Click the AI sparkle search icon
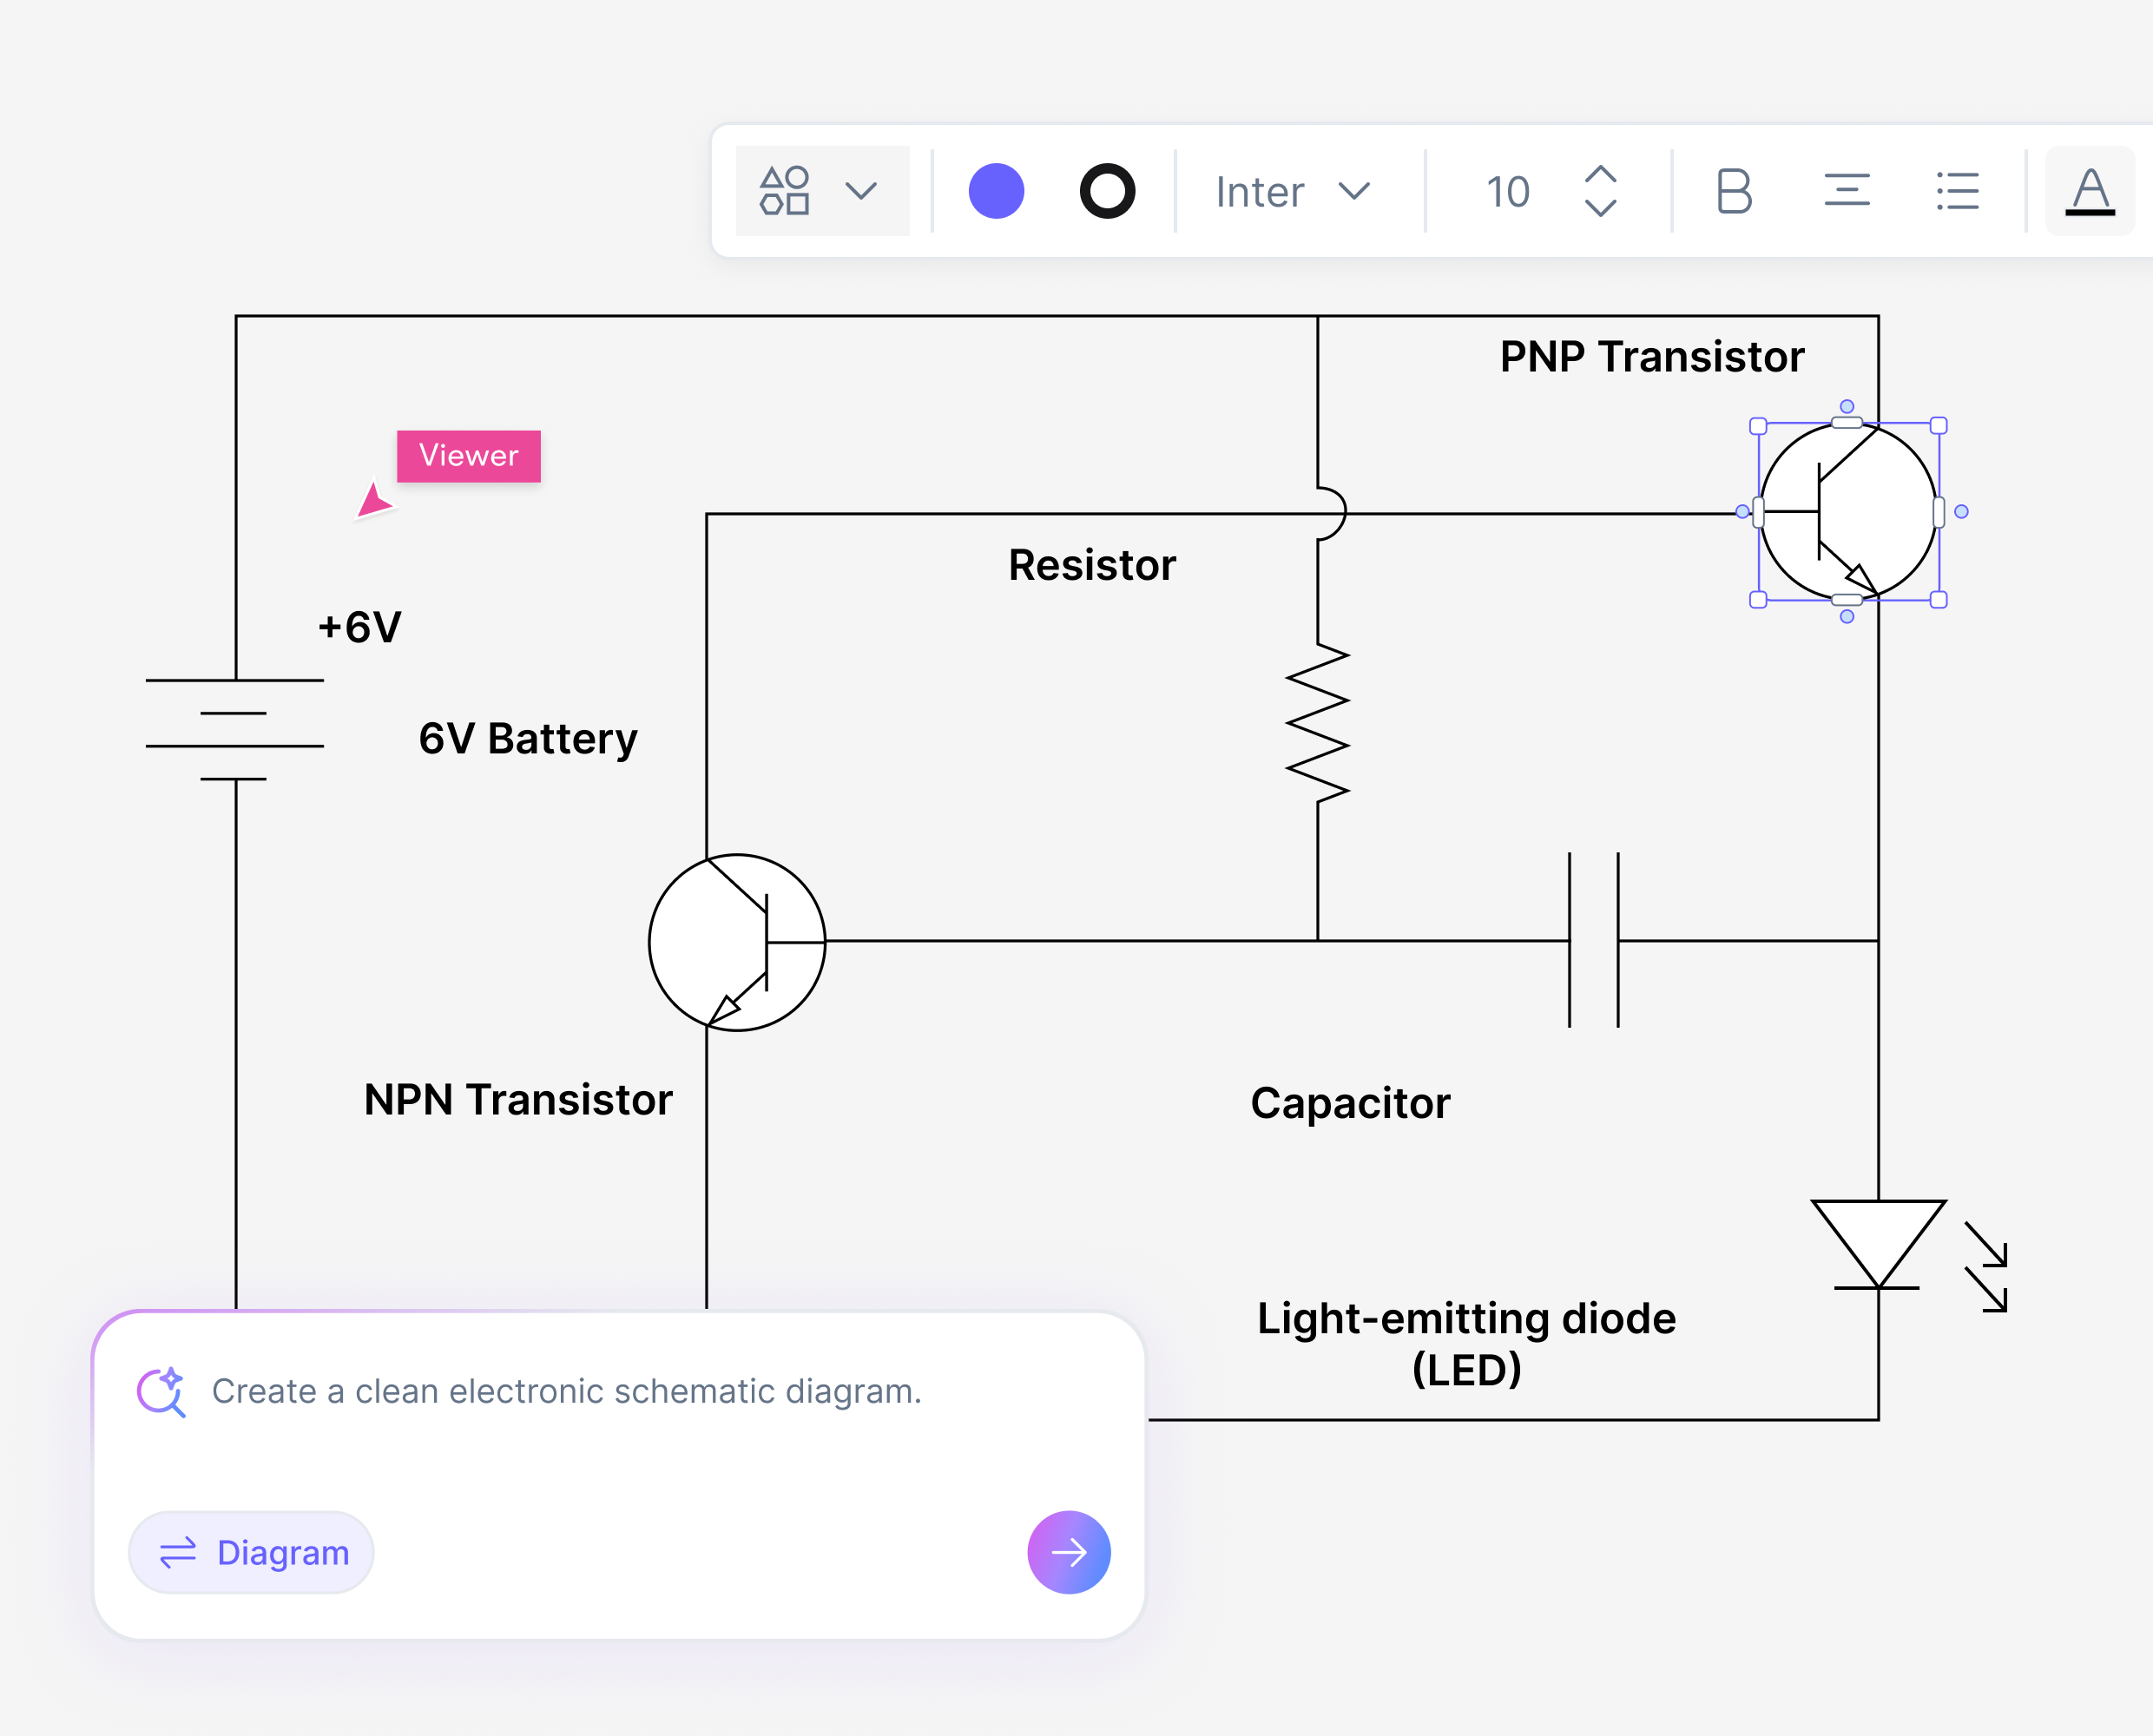Screen dimensions: 2153x1736 pyautogui.click(x=161, y=1391)
